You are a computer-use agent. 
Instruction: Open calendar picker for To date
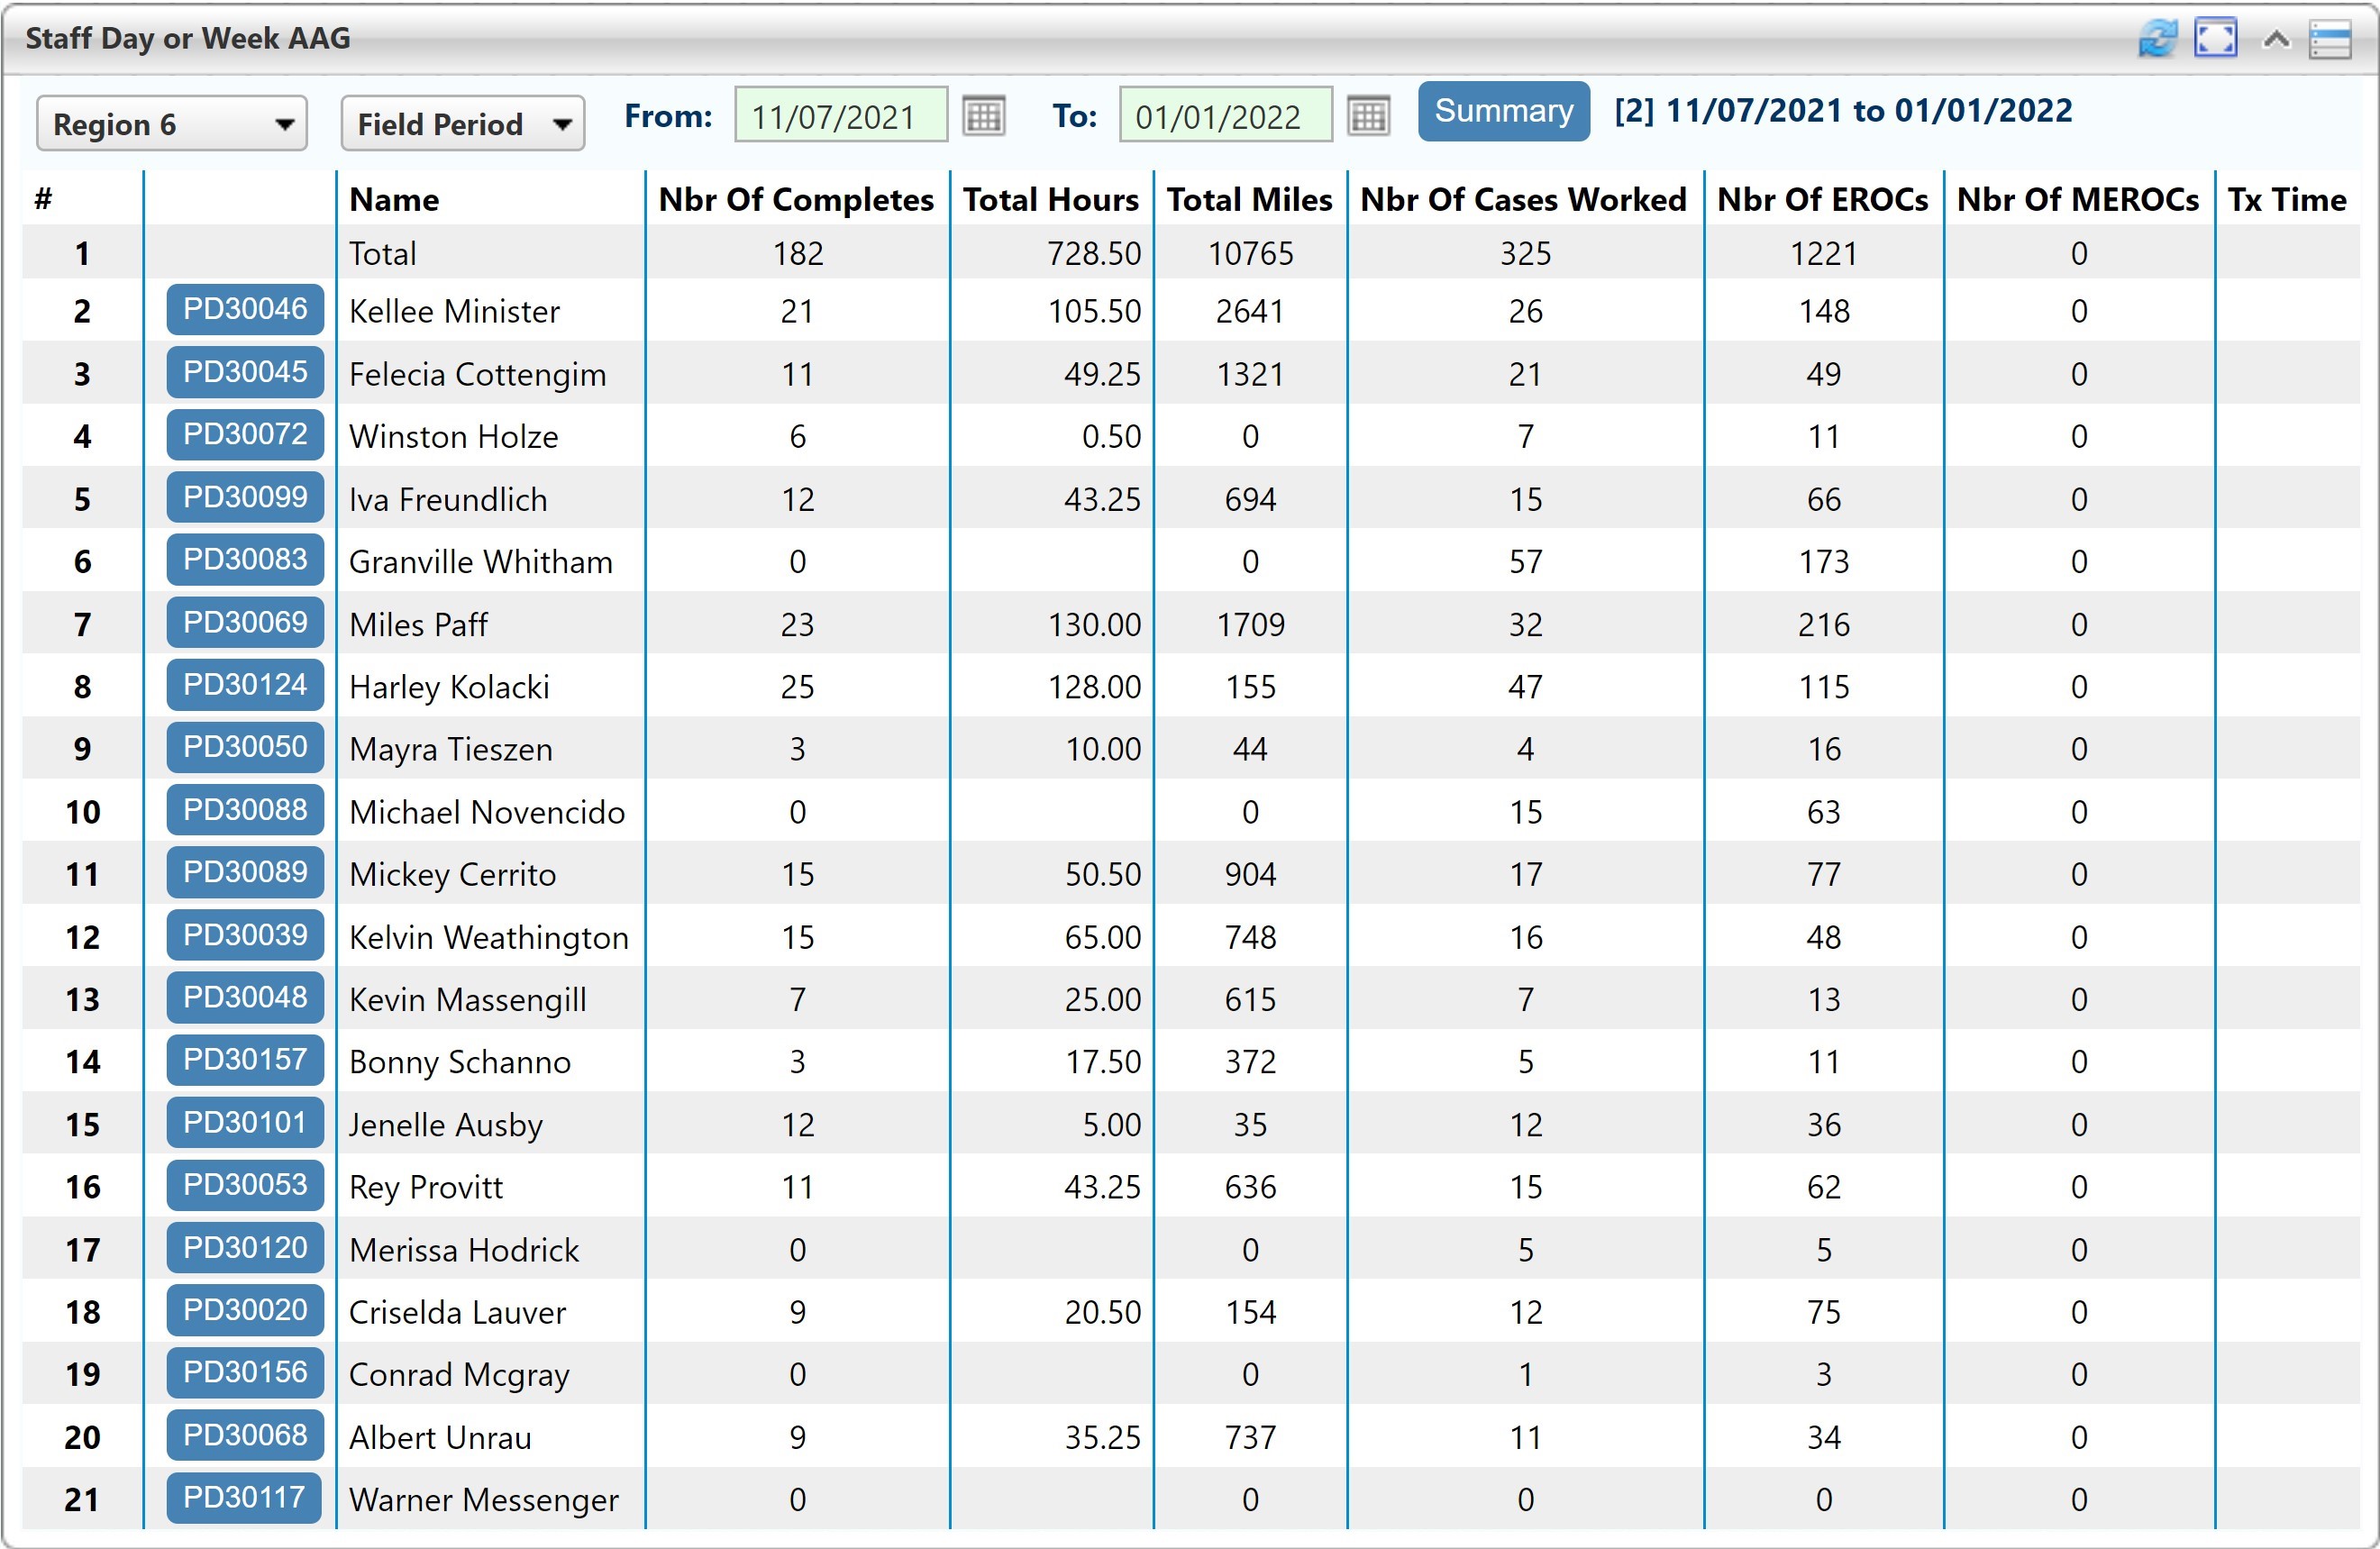[x=1368, y=116]
